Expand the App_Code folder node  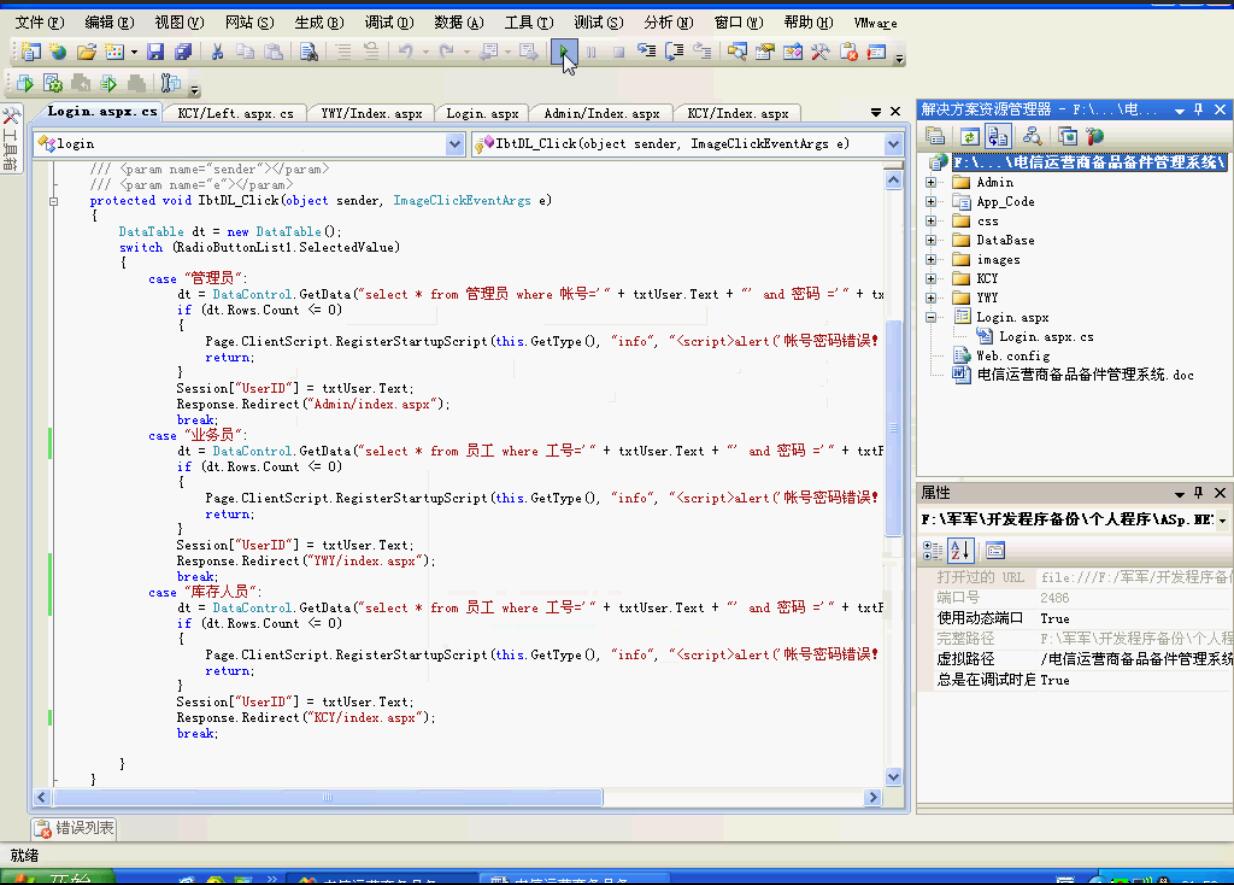point(931,201)
